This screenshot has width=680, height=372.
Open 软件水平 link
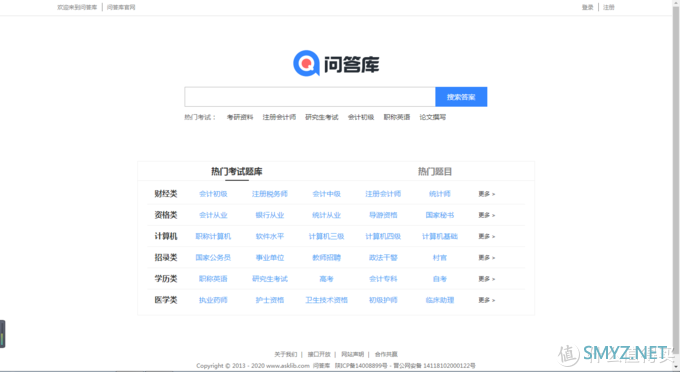click(270, 236)
